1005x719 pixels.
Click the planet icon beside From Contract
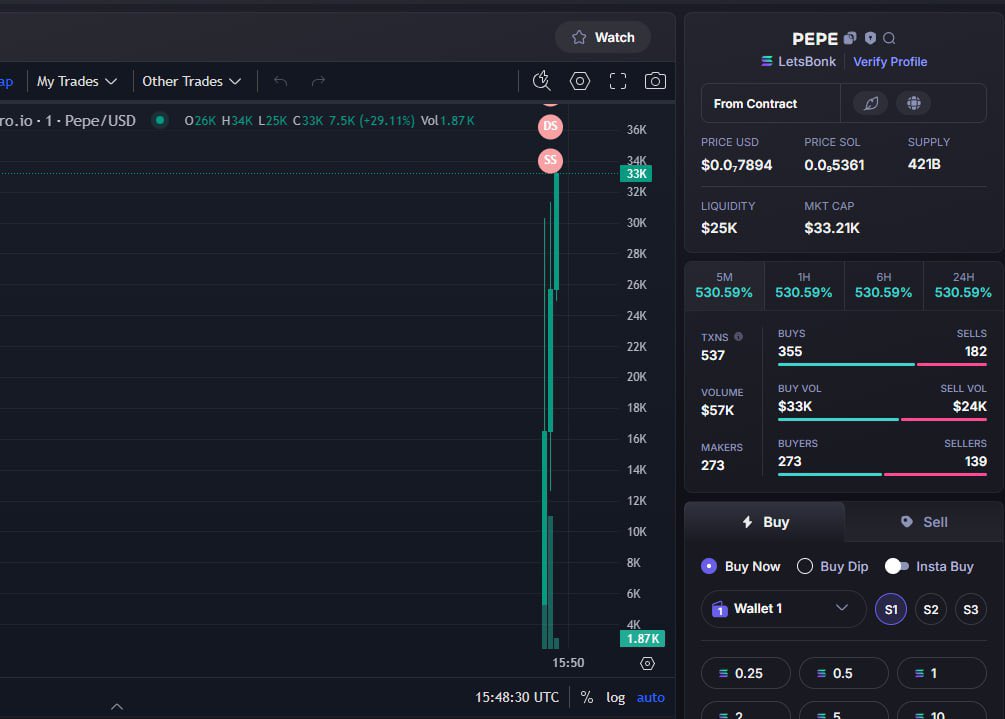870,103
